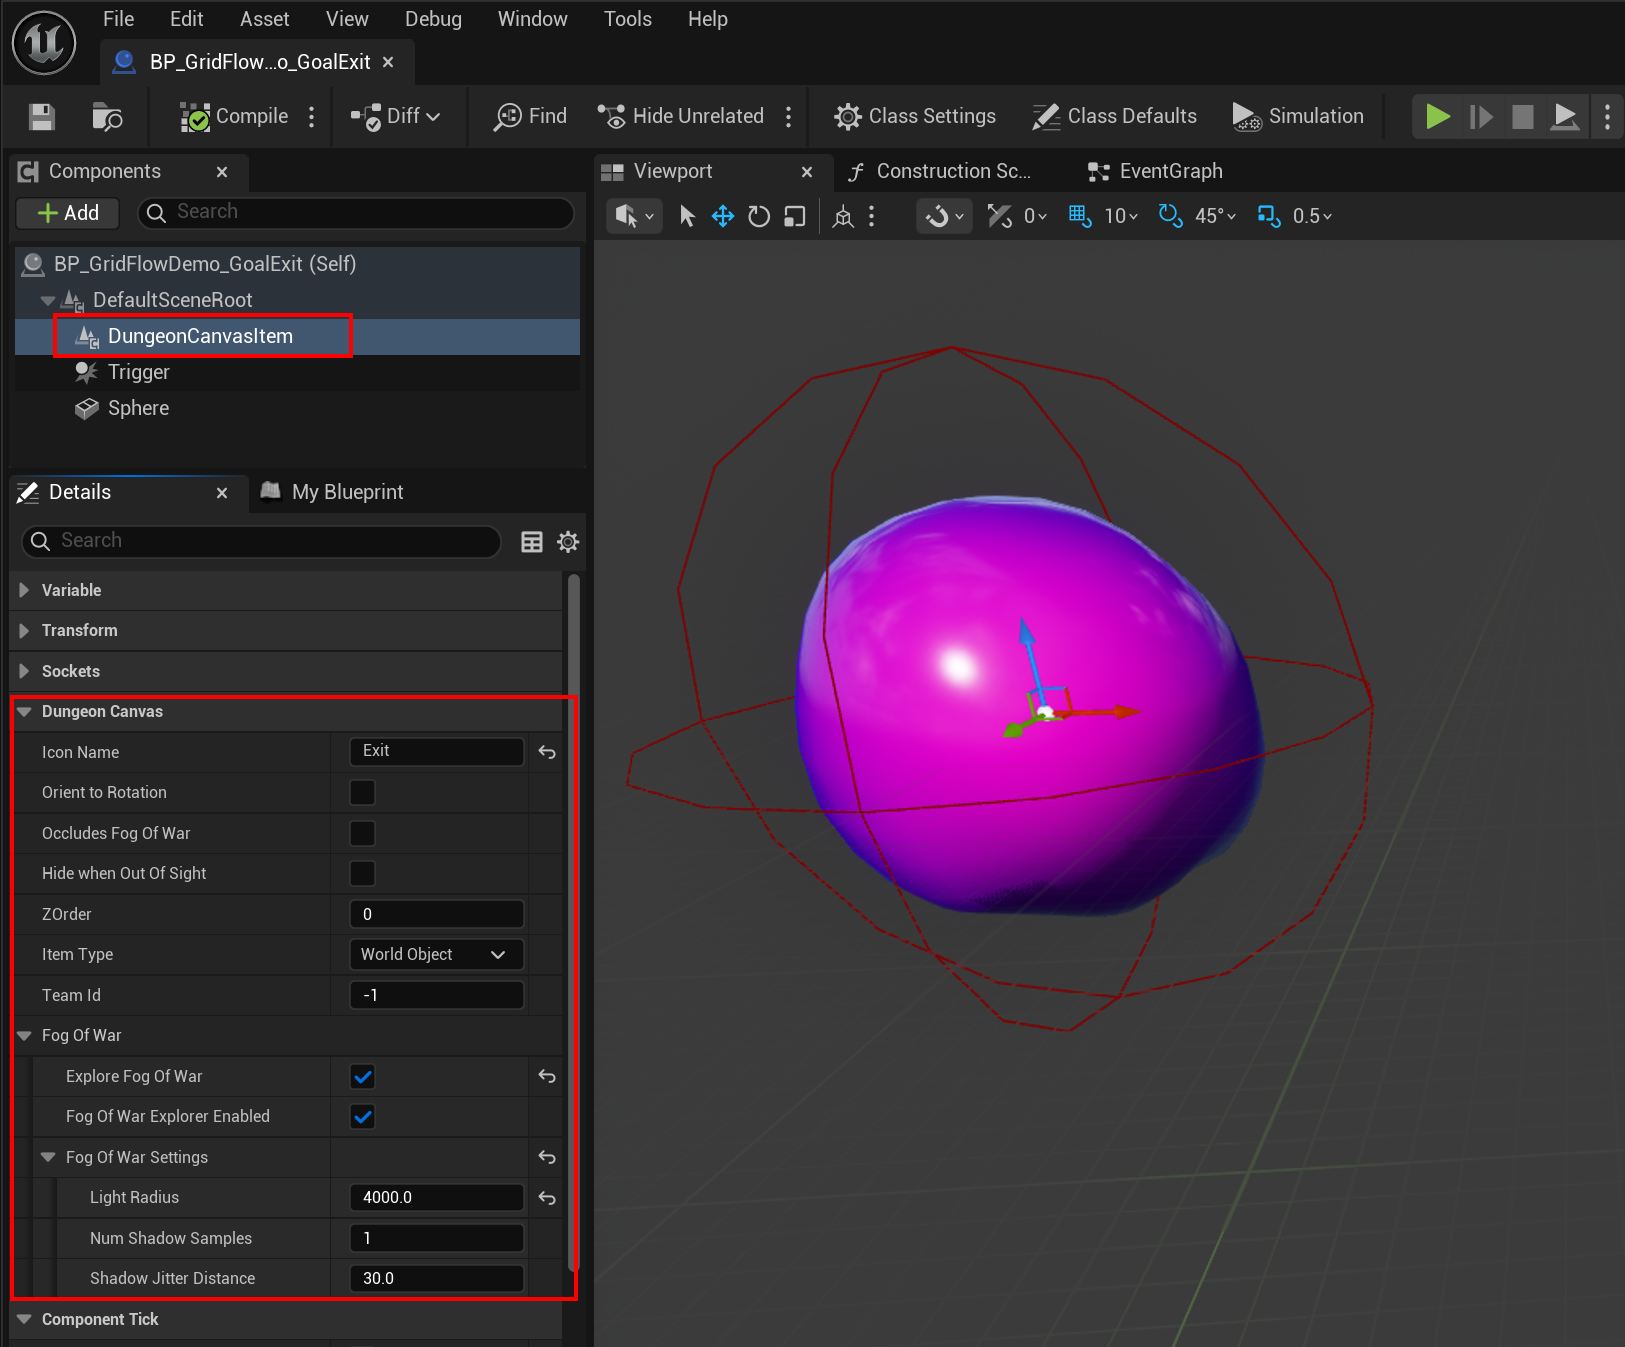The width and height of the screenshot is (1625, 1347).
Task: Open the Item Type World Object dropdown
Action: 436,955
